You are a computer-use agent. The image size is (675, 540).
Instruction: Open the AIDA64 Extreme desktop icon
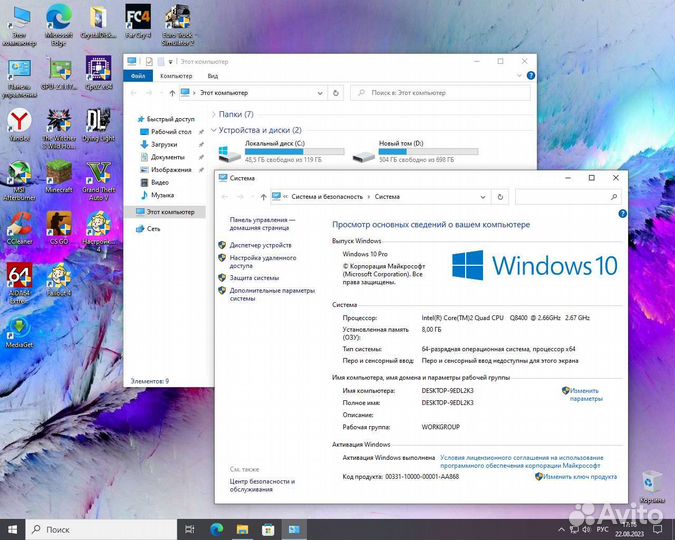coord(19,283)
